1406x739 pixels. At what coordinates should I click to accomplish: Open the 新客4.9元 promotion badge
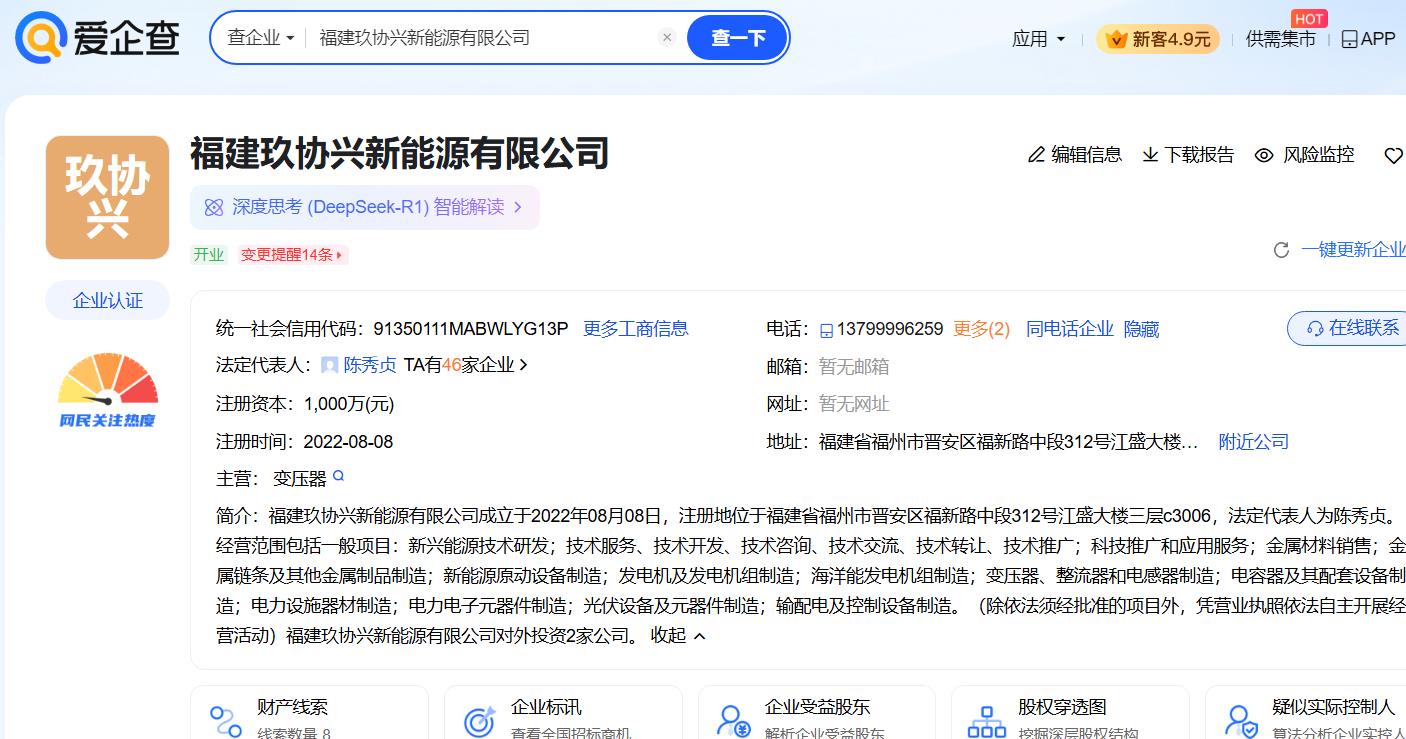(1158, 39)
